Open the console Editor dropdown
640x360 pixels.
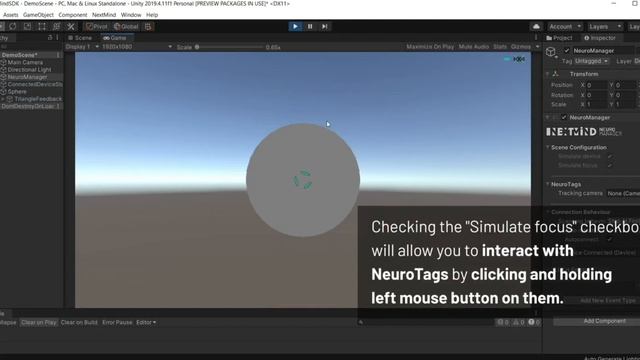tap(146, 322)
